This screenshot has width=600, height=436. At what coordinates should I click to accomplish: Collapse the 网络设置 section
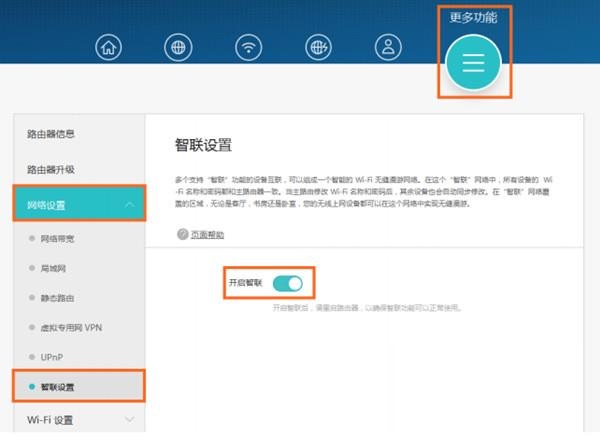tap(129, 205)
